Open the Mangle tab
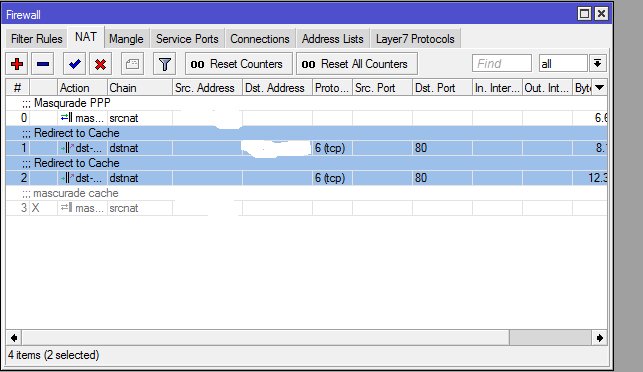Viewport: 643px width, 372px height. coord(126,39)
